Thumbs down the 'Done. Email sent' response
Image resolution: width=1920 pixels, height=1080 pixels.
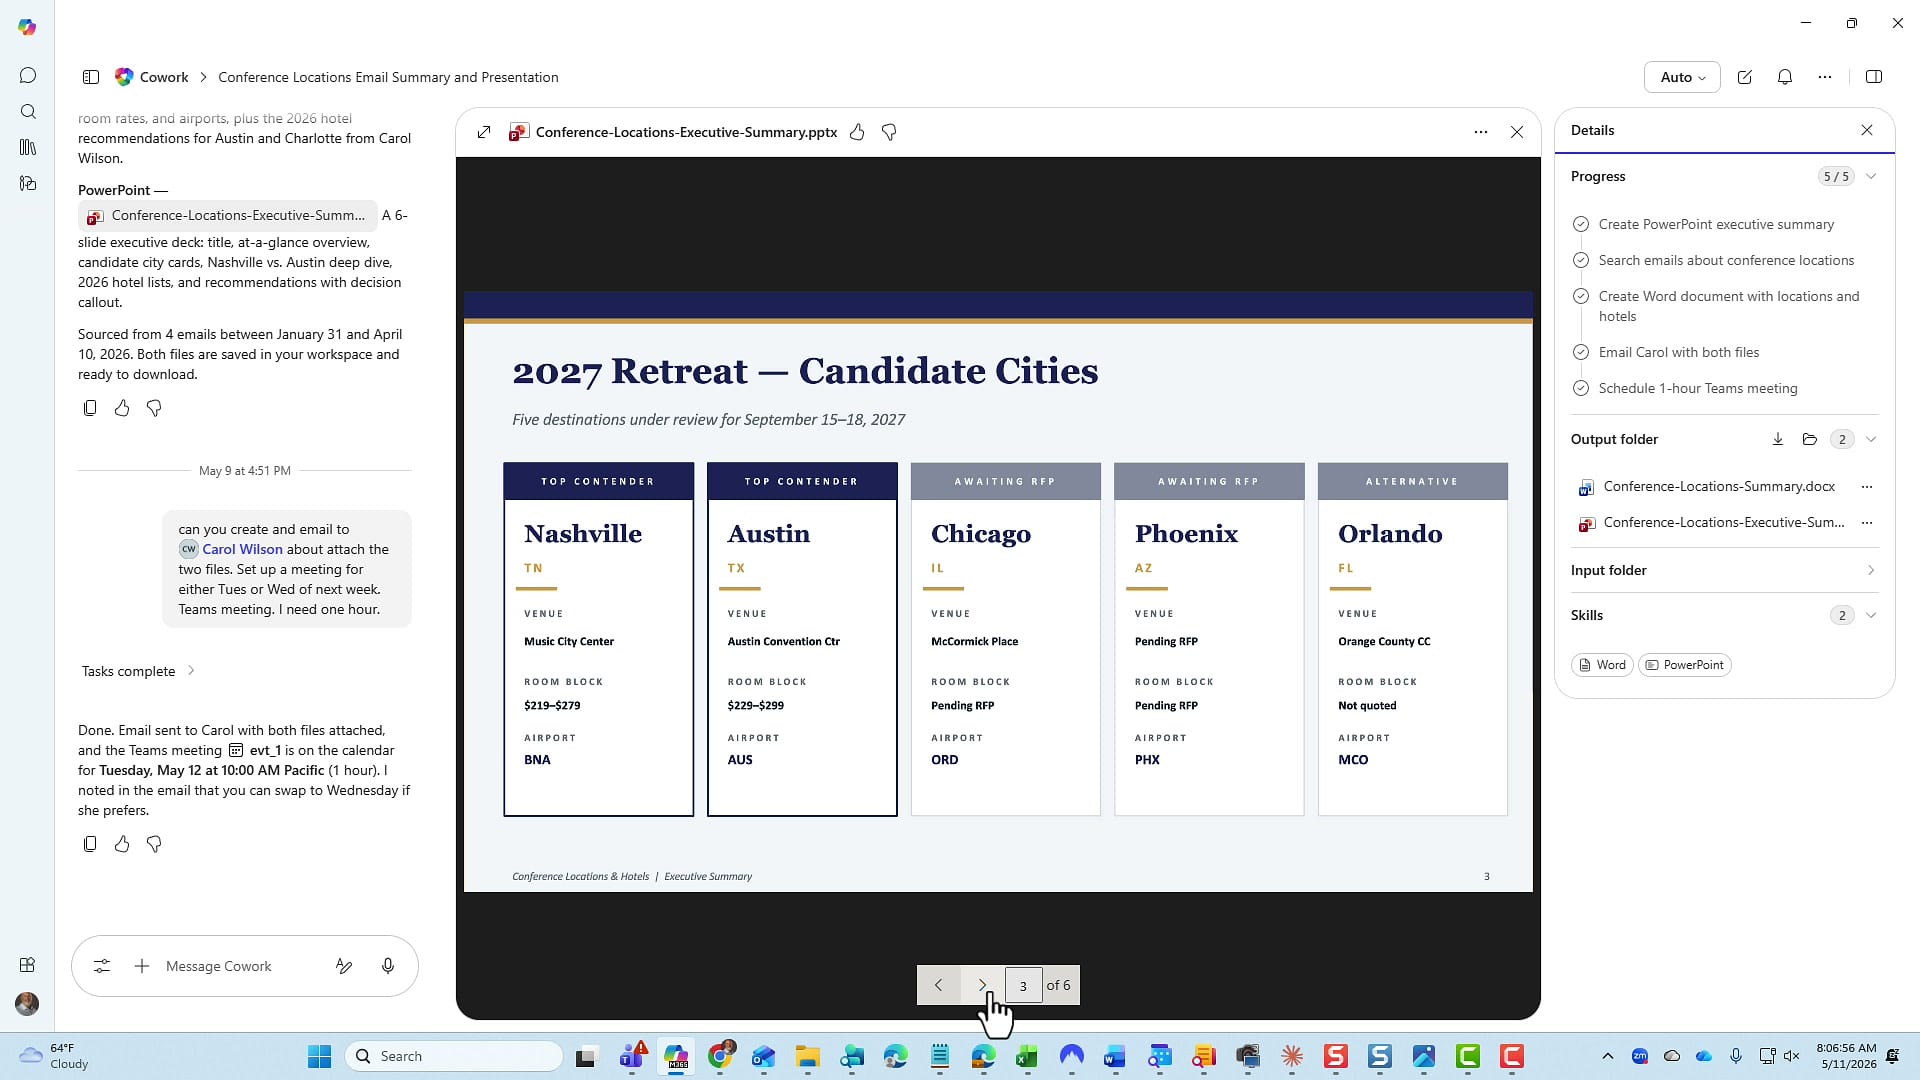tap(154, 844)
